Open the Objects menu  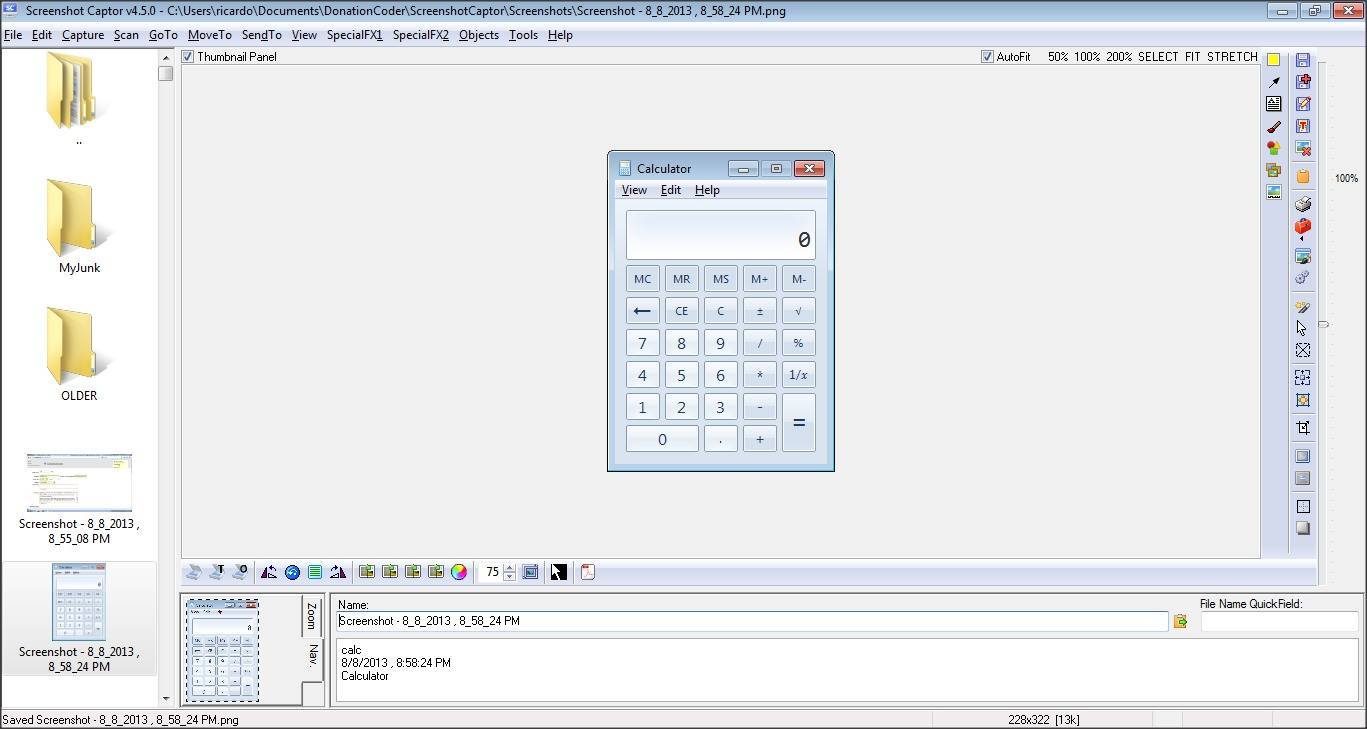tap(478, 34)
